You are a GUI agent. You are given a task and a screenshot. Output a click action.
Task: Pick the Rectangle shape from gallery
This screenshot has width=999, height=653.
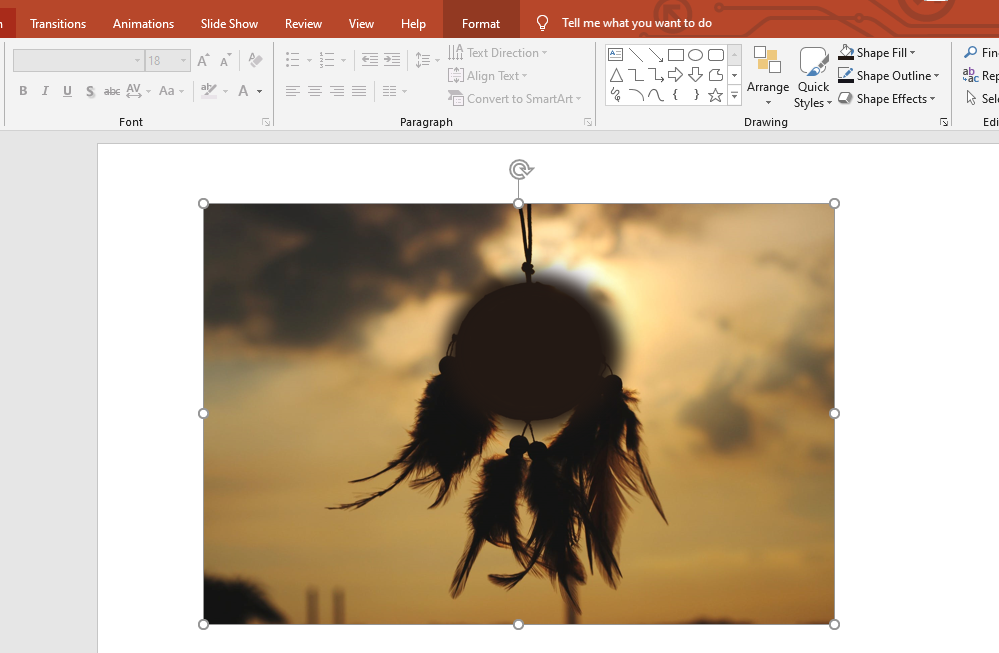click(675, 55)
